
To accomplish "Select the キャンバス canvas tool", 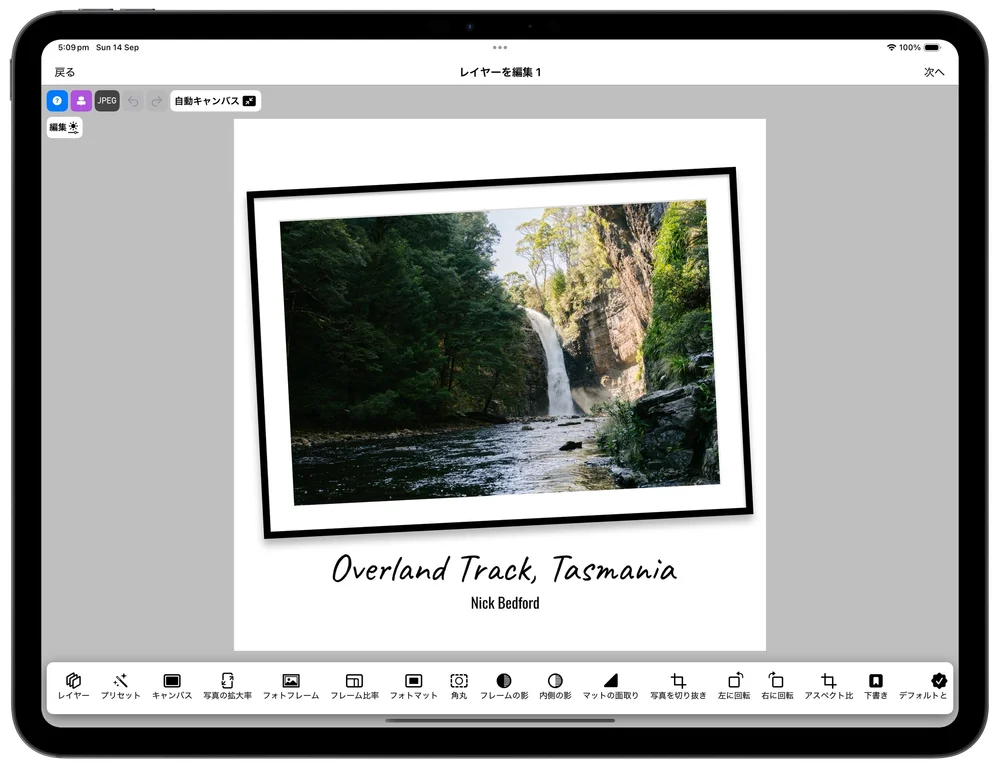I will point(172,686).
